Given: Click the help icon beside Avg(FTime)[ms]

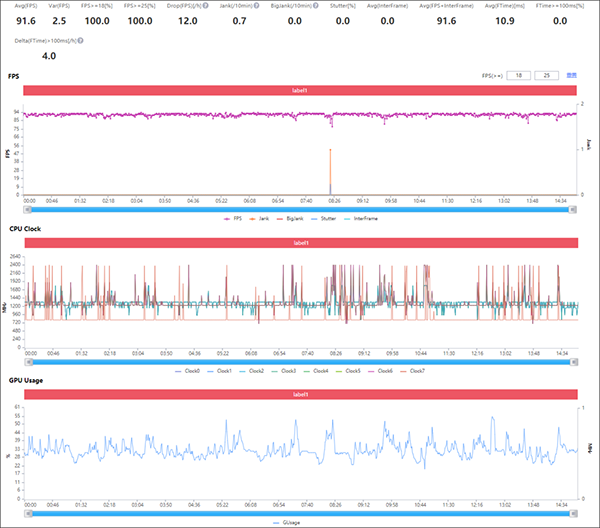Looking at the screenshot, I should click(526, 6).
